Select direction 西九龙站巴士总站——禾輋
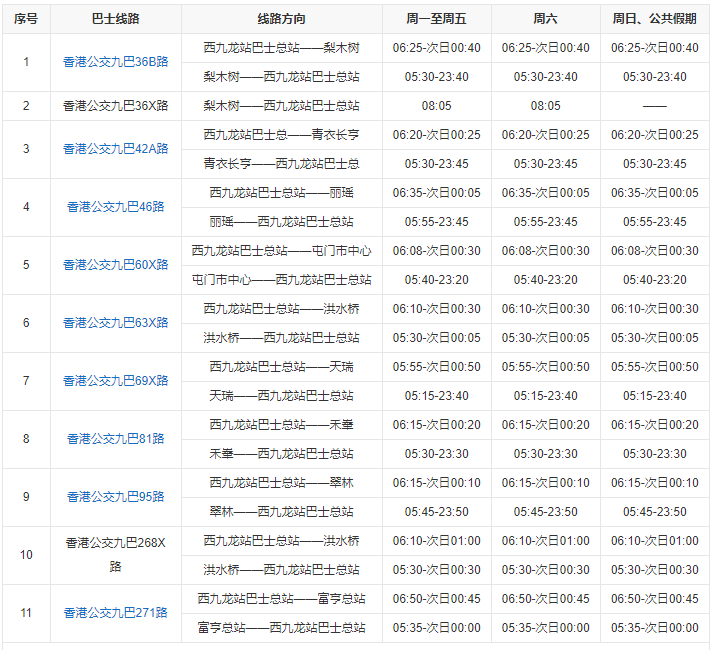The image size is (713, 650). (281, 425)
